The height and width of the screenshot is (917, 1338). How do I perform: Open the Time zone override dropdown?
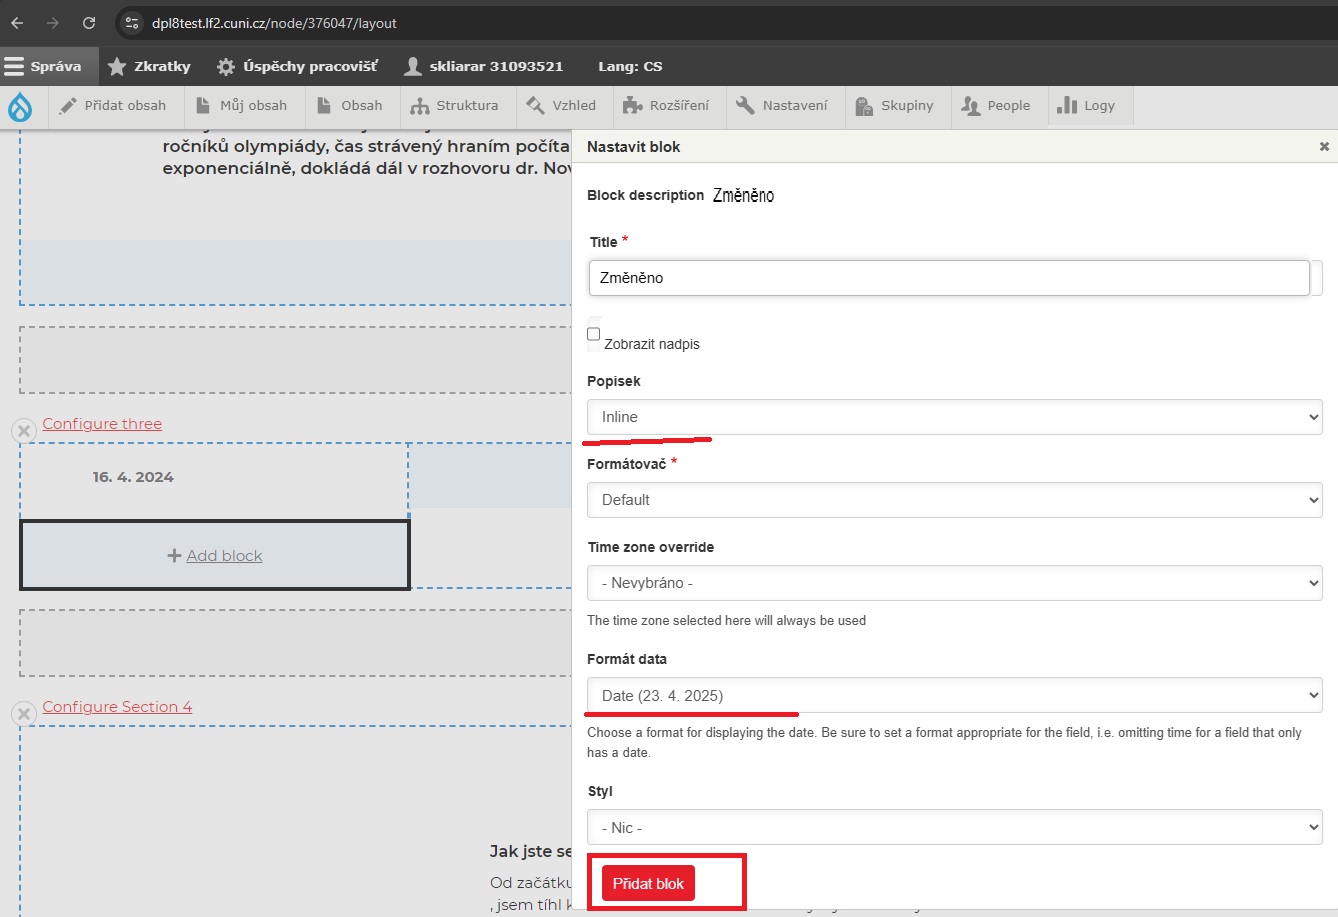point(955,583)
